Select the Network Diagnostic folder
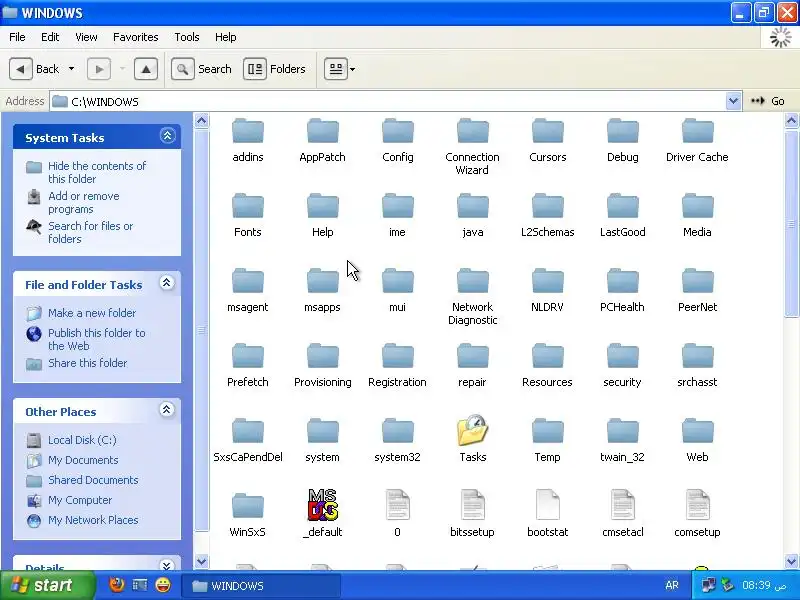The width and height of the screenshot is (800, 600). point(472,297)
